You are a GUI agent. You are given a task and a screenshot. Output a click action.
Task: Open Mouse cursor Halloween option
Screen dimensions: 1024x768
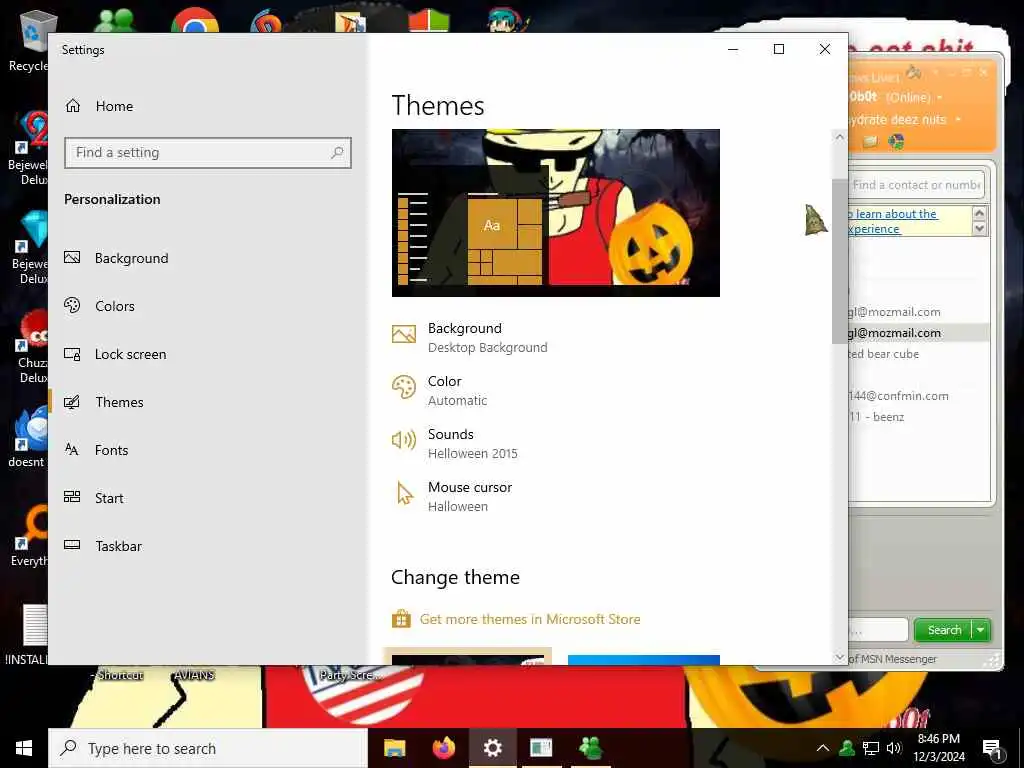[452, 496]
